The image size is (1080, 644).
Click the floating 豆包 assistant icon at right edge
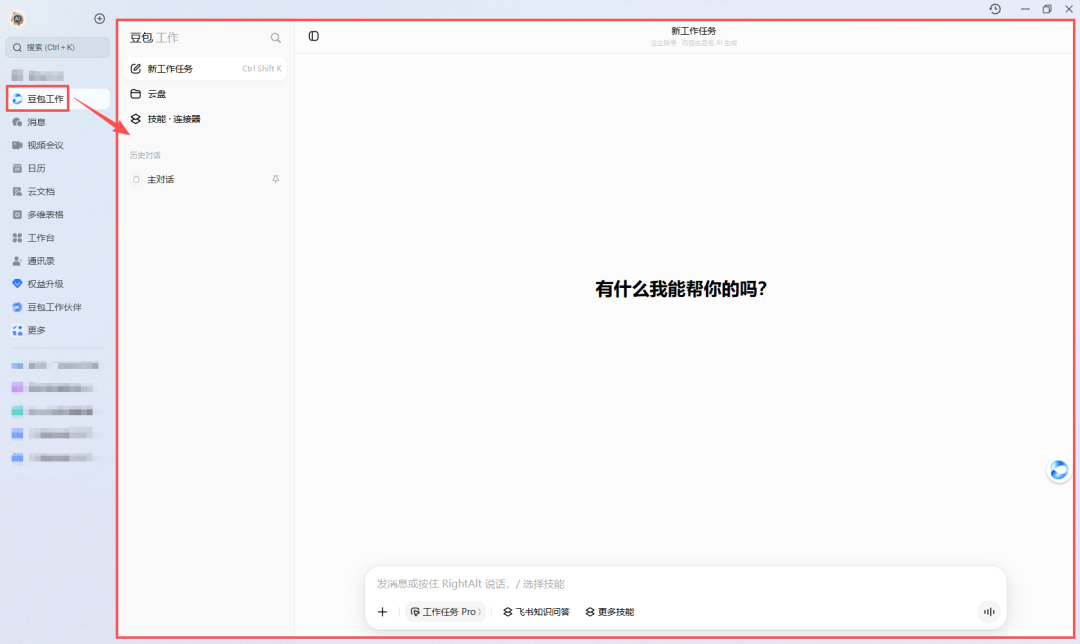[1059, 470]
